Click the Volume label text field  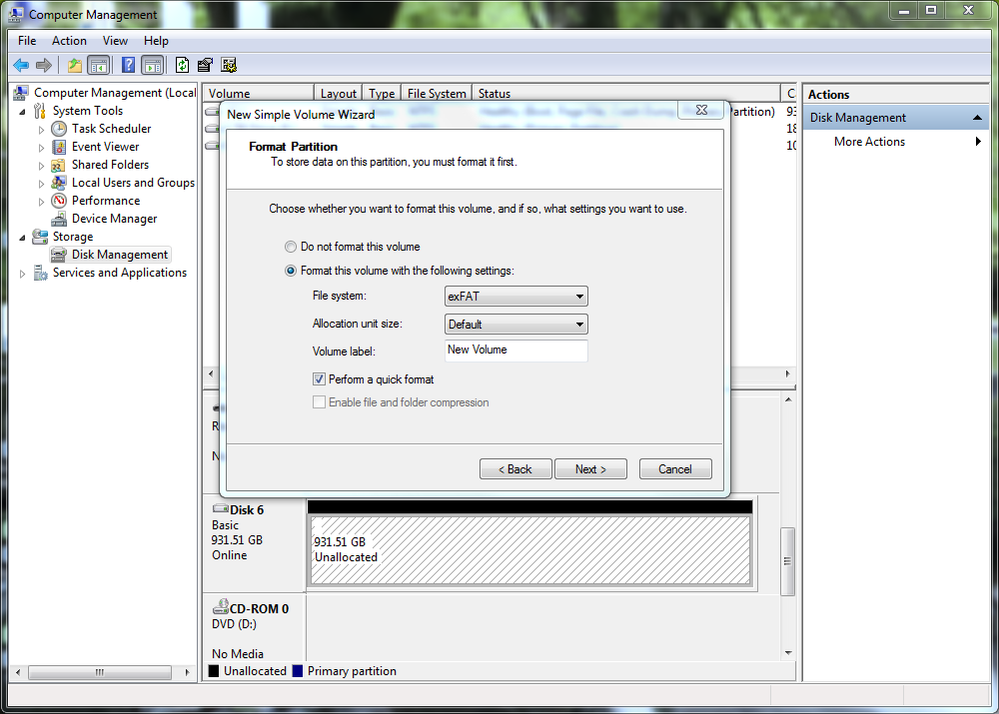click(x=515, y=351)
